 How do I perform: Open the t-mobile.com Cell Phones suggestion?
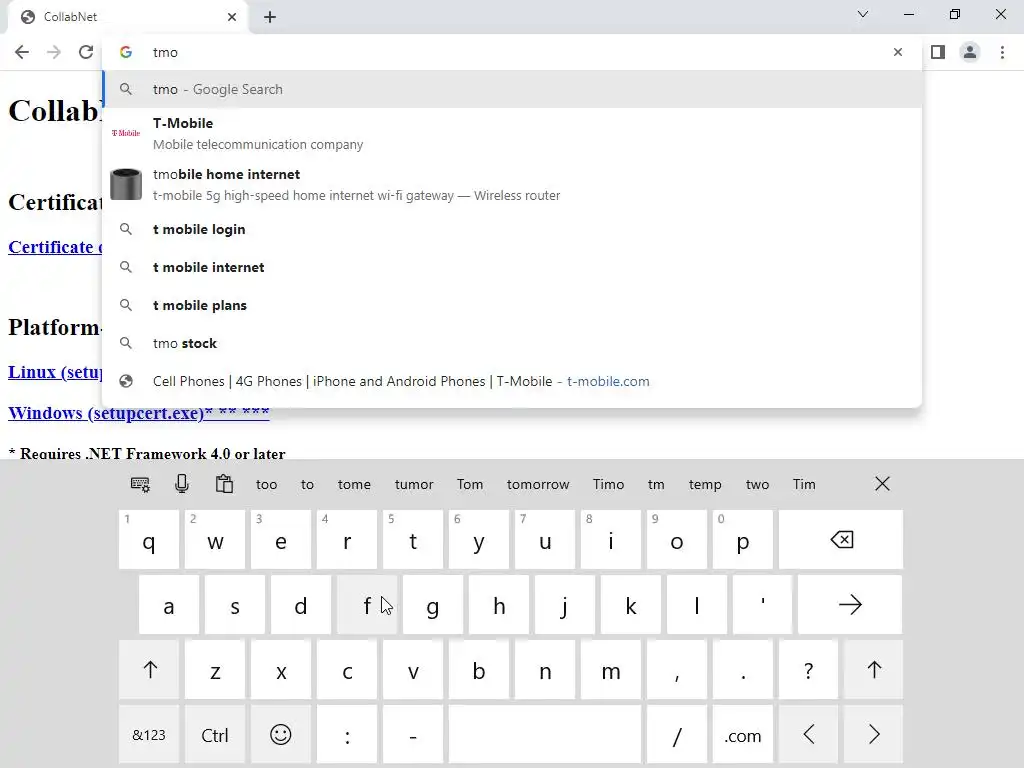click(513, 381)
